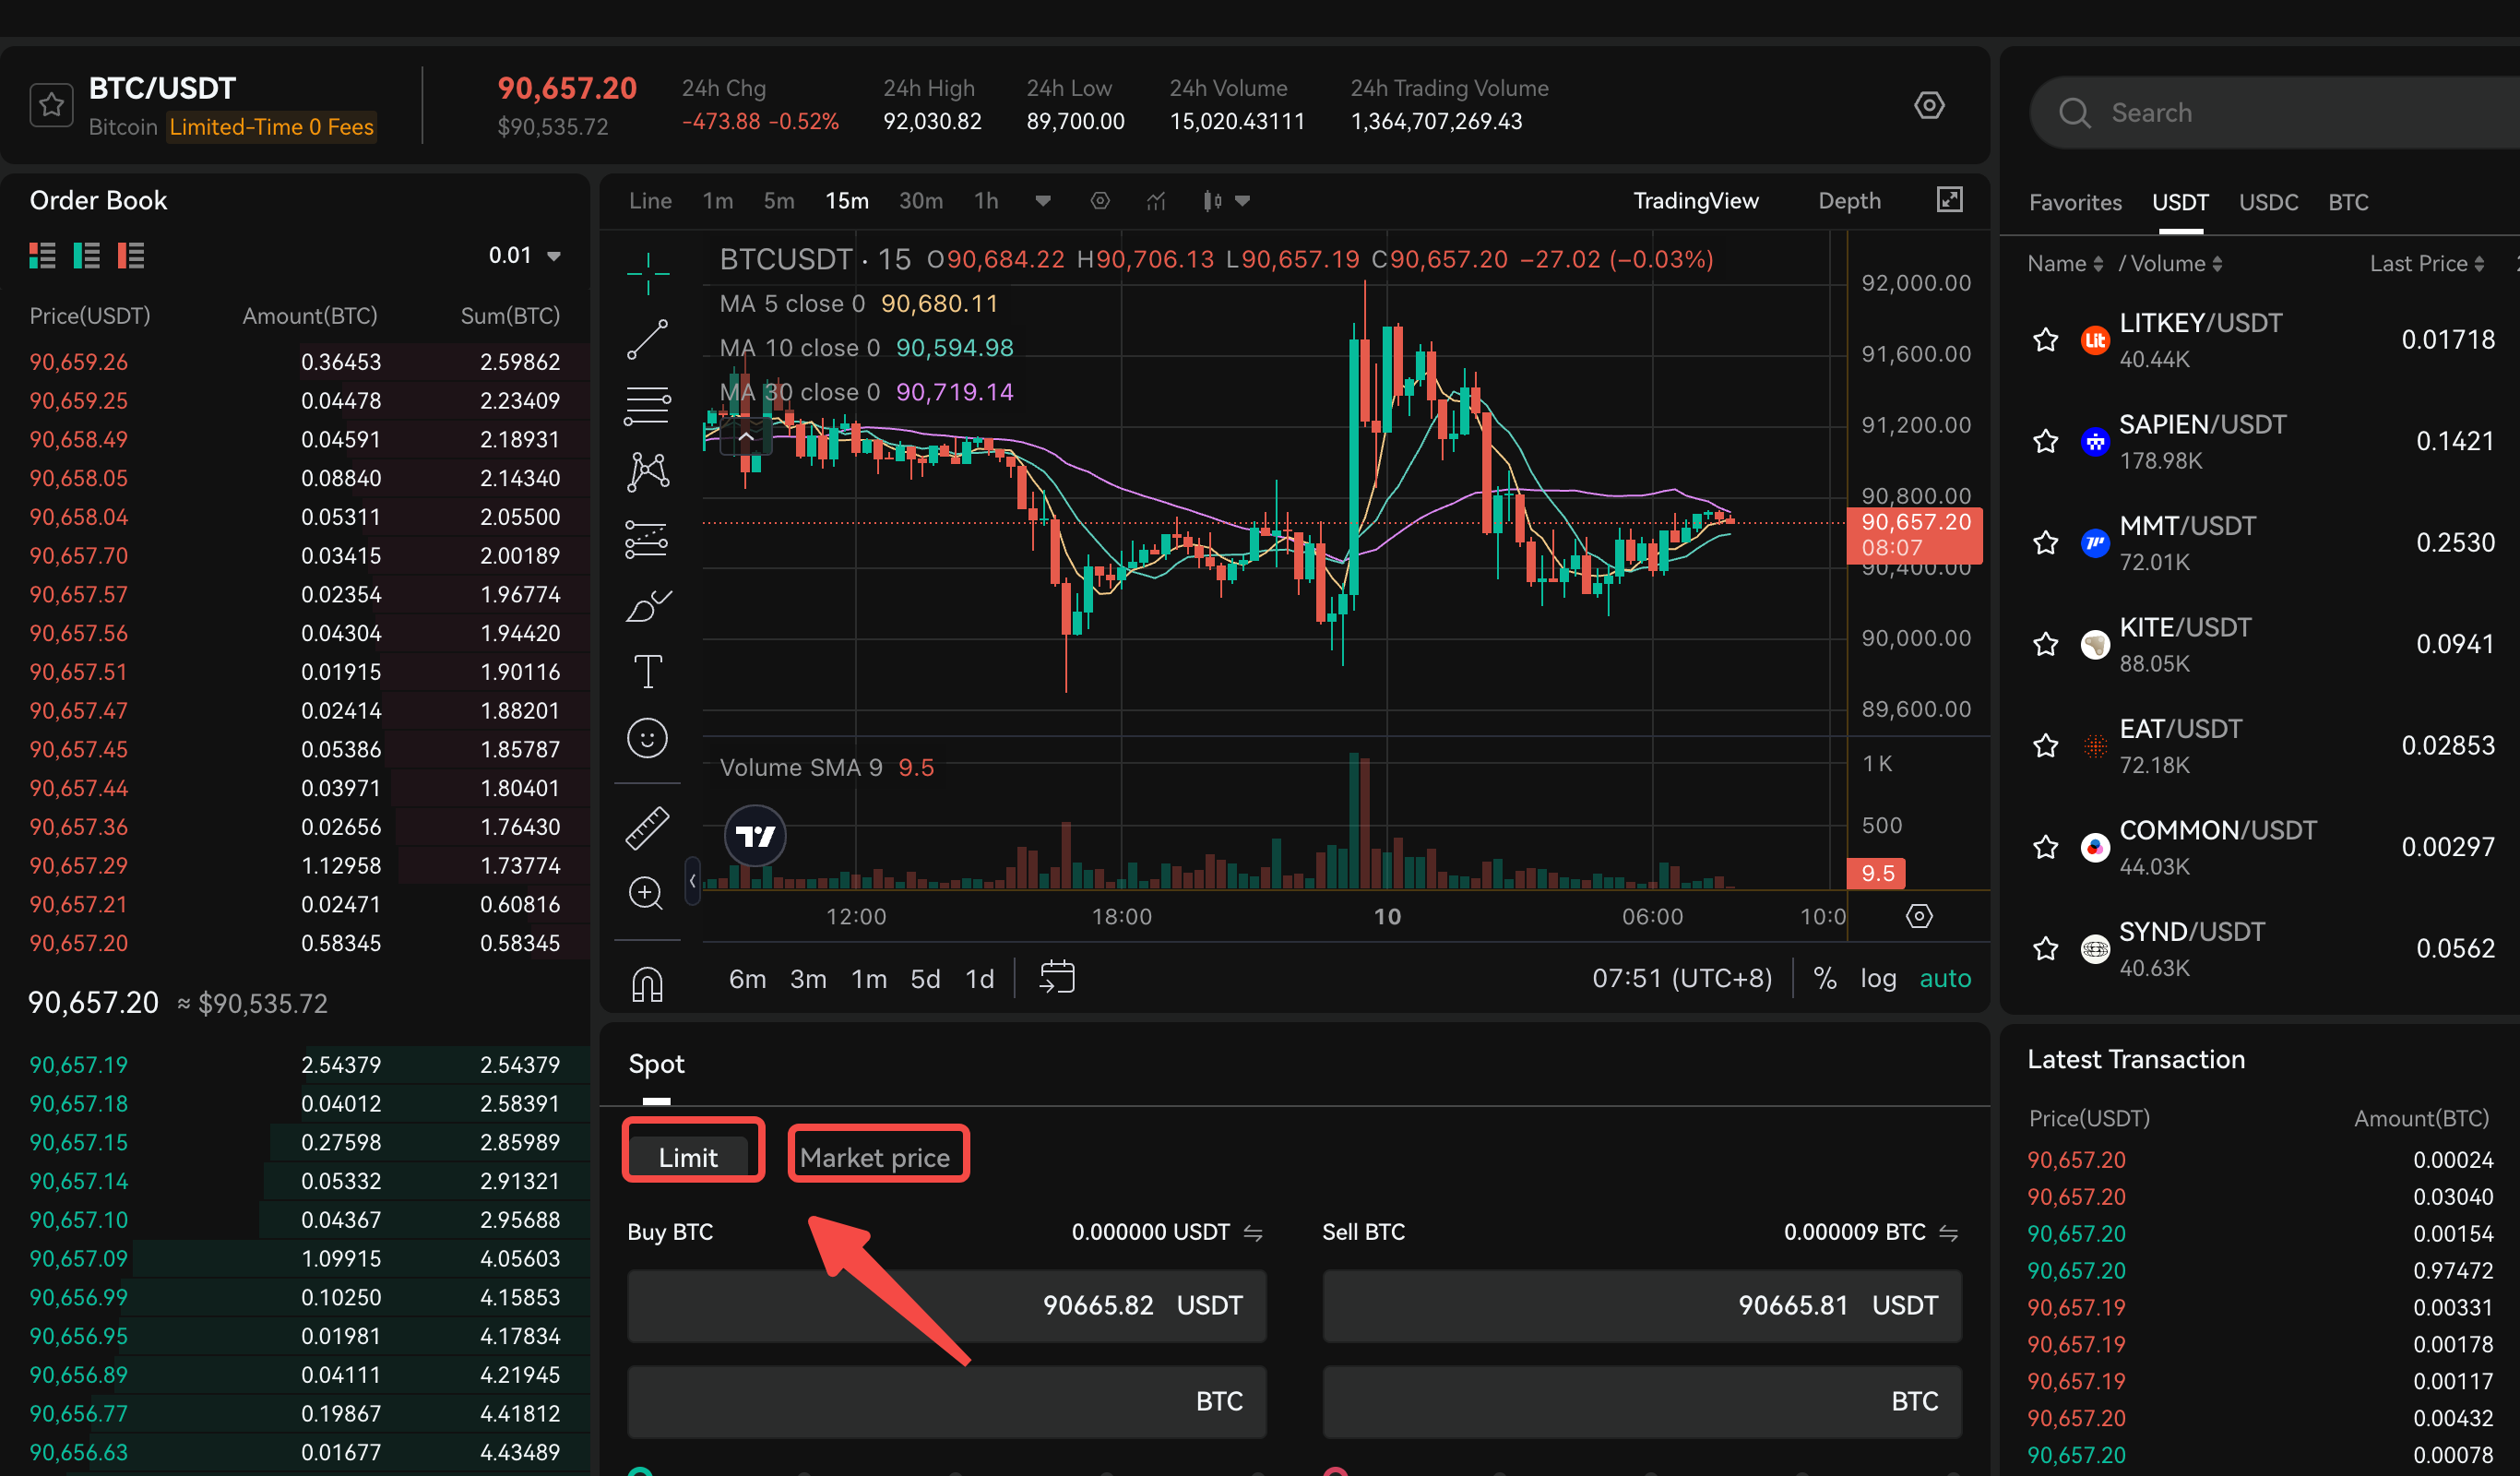Image resolution: width=2520 pixels, height=1476 pixels.
Task: Open chart axis settings gear icon
Action: click(1919, 916)
